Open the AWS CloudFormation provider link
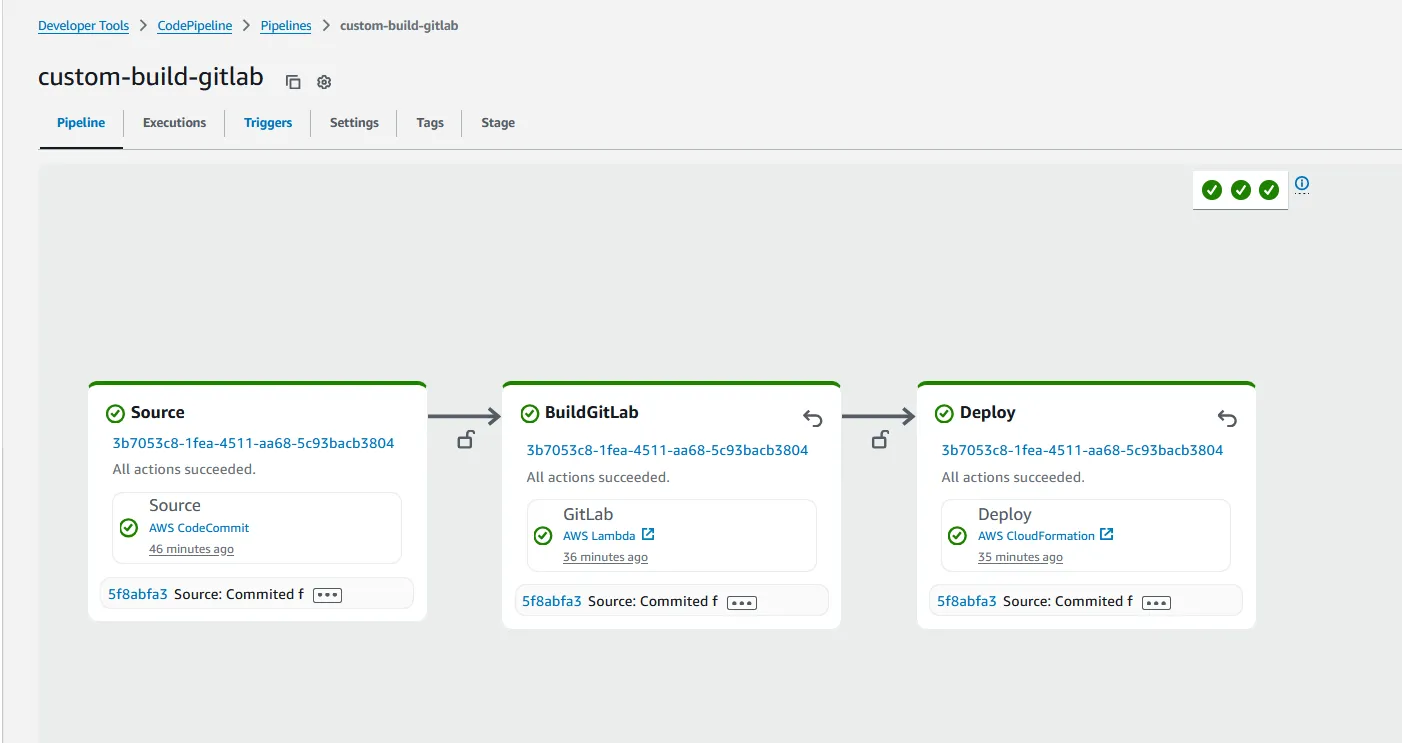The width and height of the screenshot is (1402, 743). pos(1036,536)
